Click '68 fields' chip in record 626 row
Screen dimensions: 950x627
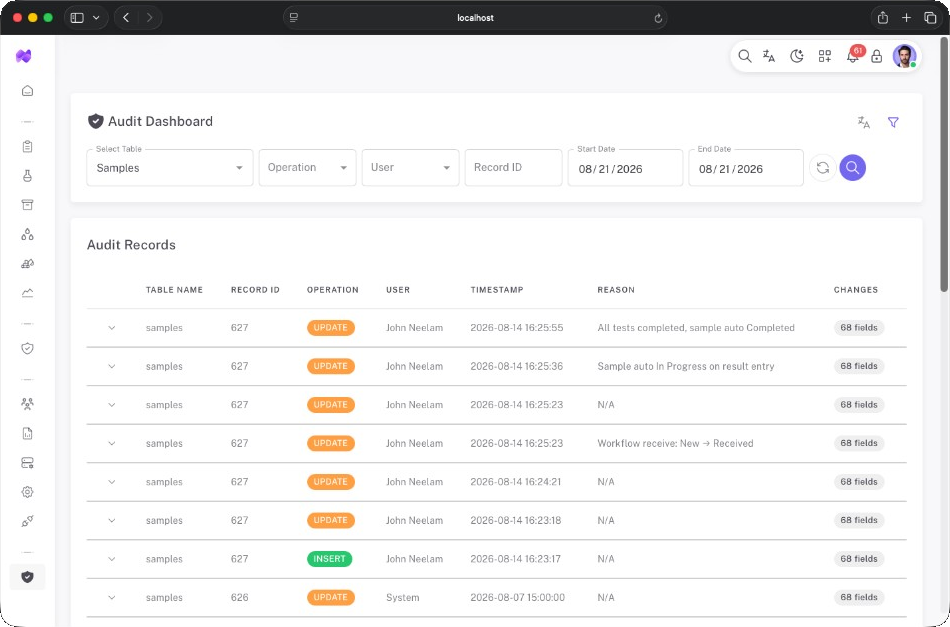click(x=859, y=597)
